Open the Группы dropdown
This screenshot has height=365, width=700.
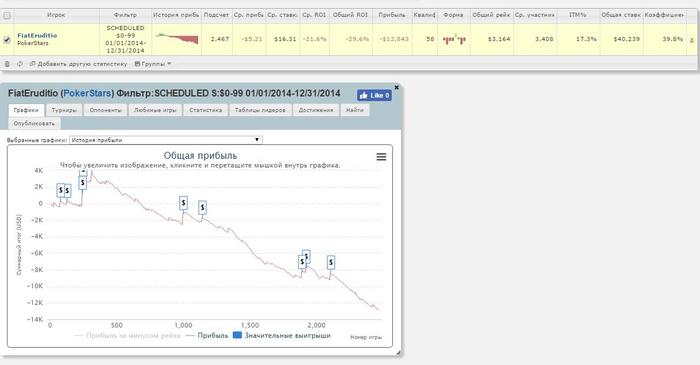(x=153, y=64)
